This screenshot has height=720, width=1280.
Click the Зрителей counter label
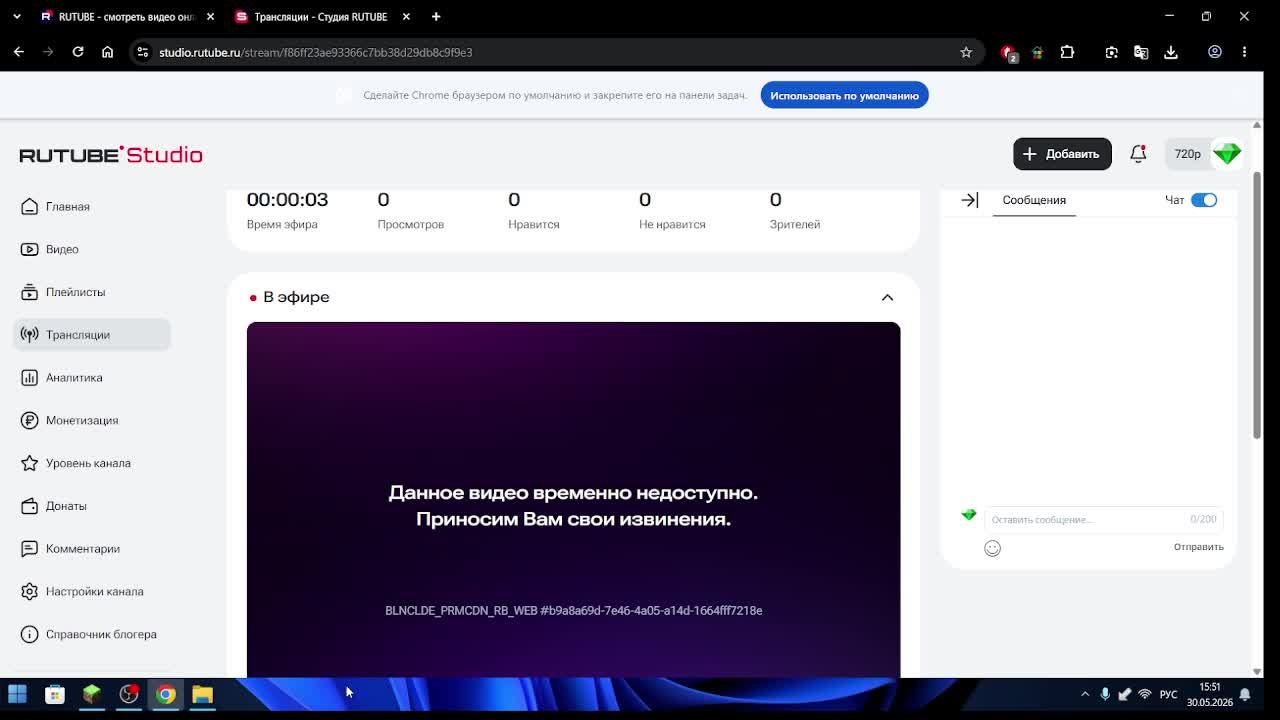(795, 224)
